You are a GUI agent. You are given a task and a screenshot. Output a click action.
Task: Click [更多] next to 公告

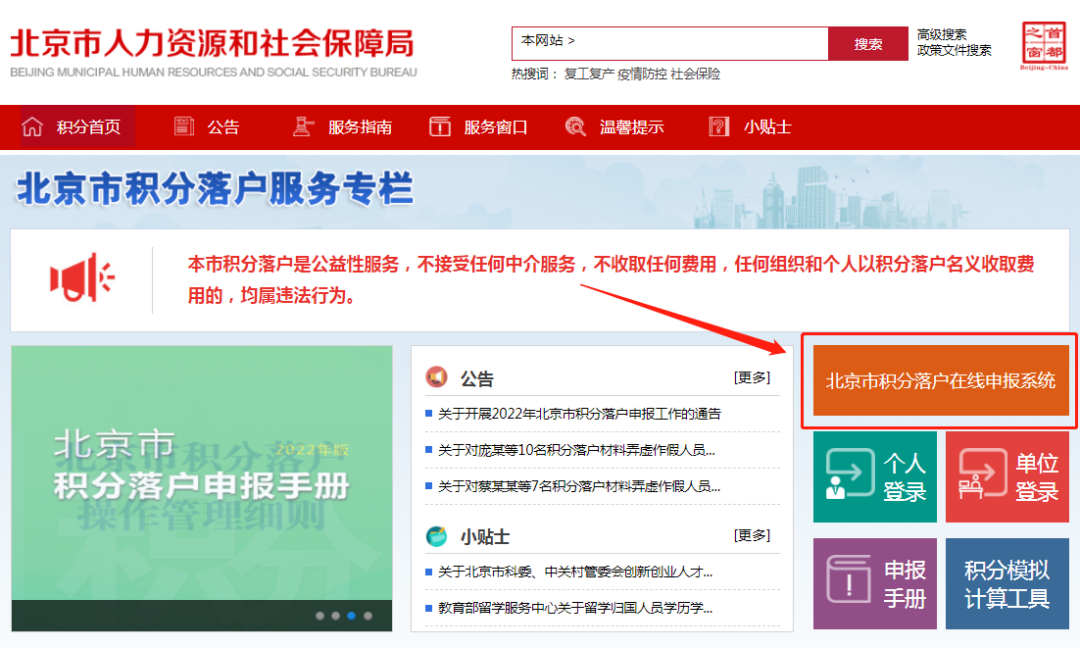[x=752, y=377]
